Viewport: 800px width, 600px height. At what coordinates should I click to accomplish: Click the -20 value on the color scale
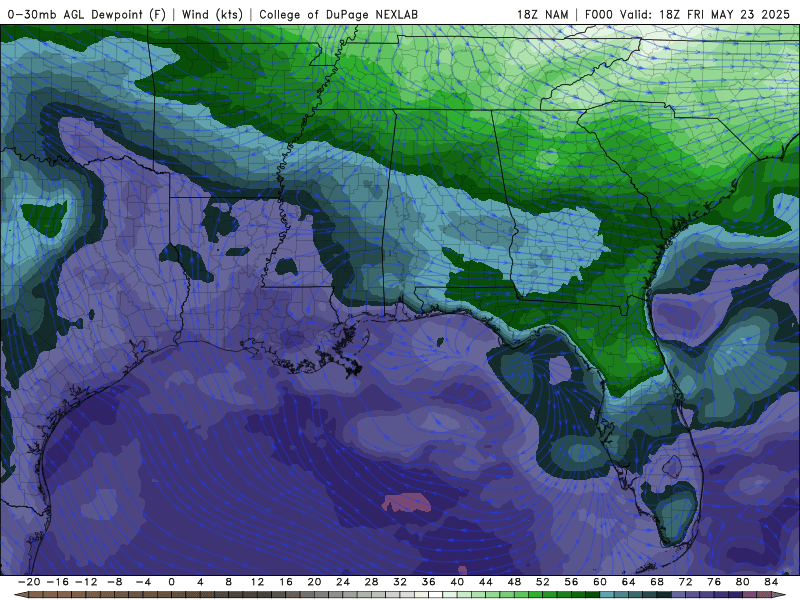(29, 582)
